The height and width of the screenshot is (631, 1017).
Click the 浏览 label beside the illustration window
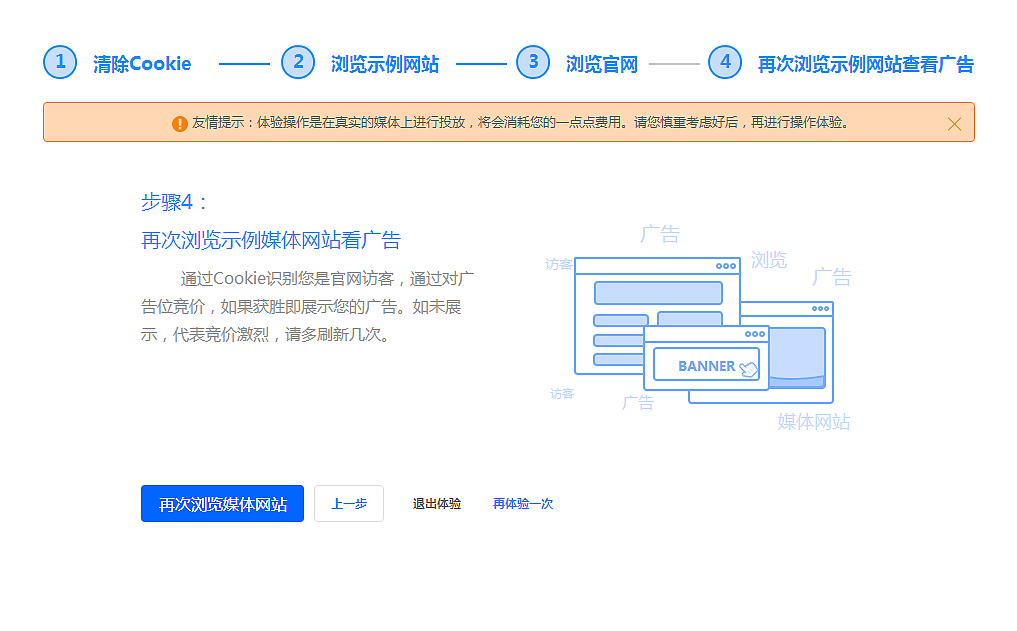[769, 260]
